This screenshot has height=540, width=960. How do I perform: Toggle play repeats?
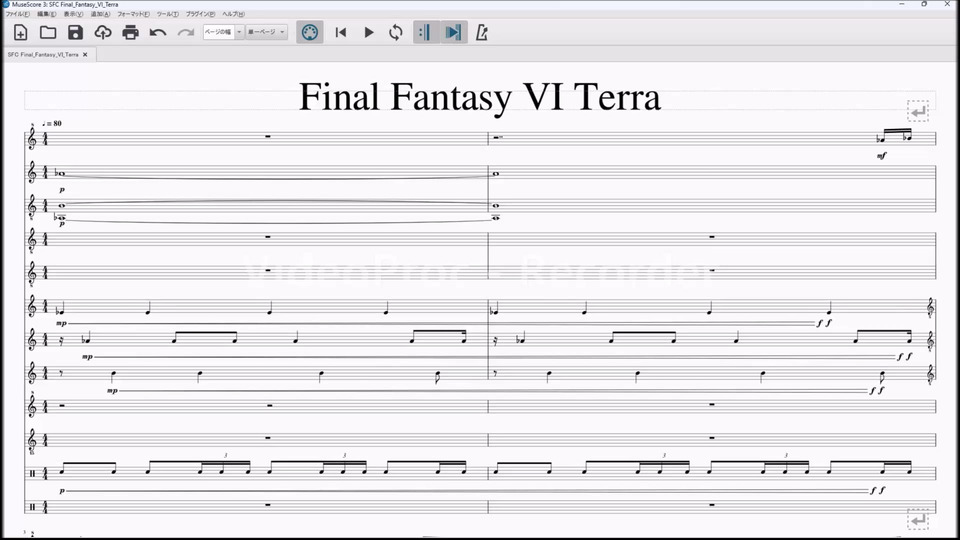pyautogui.click(x=425, y=32)
